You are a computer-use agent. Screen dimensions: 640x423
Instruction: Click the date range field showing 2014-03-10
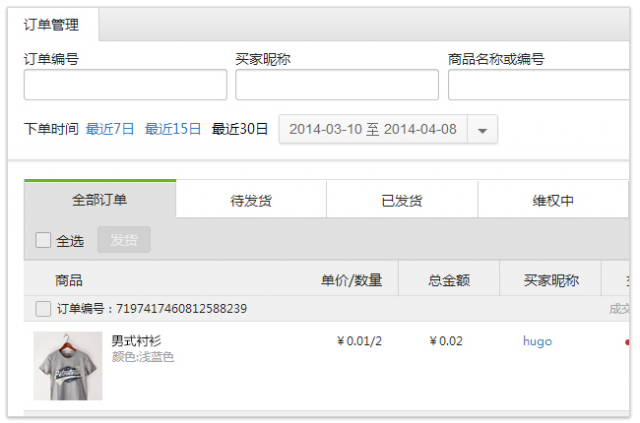click(x=372, y=129)
